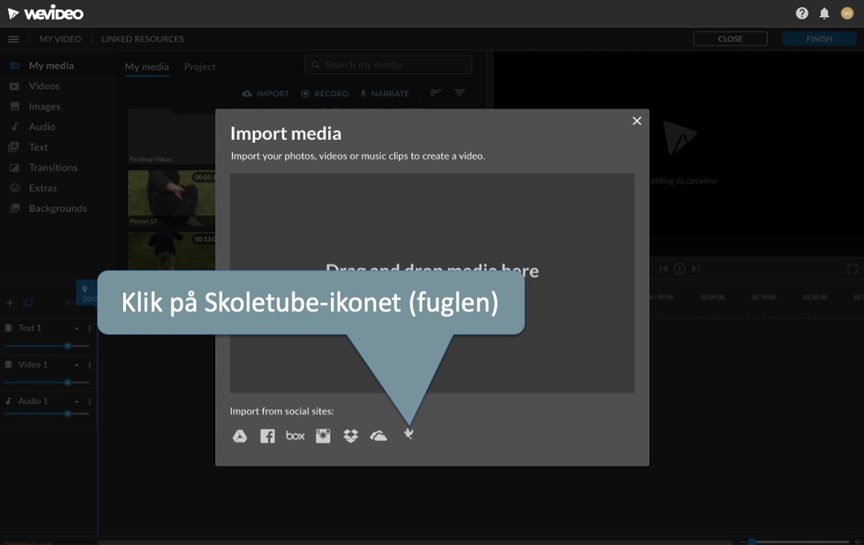Open Text 1 track more options
The width and height of the screenshot is (864, 545).
point(89,328)
